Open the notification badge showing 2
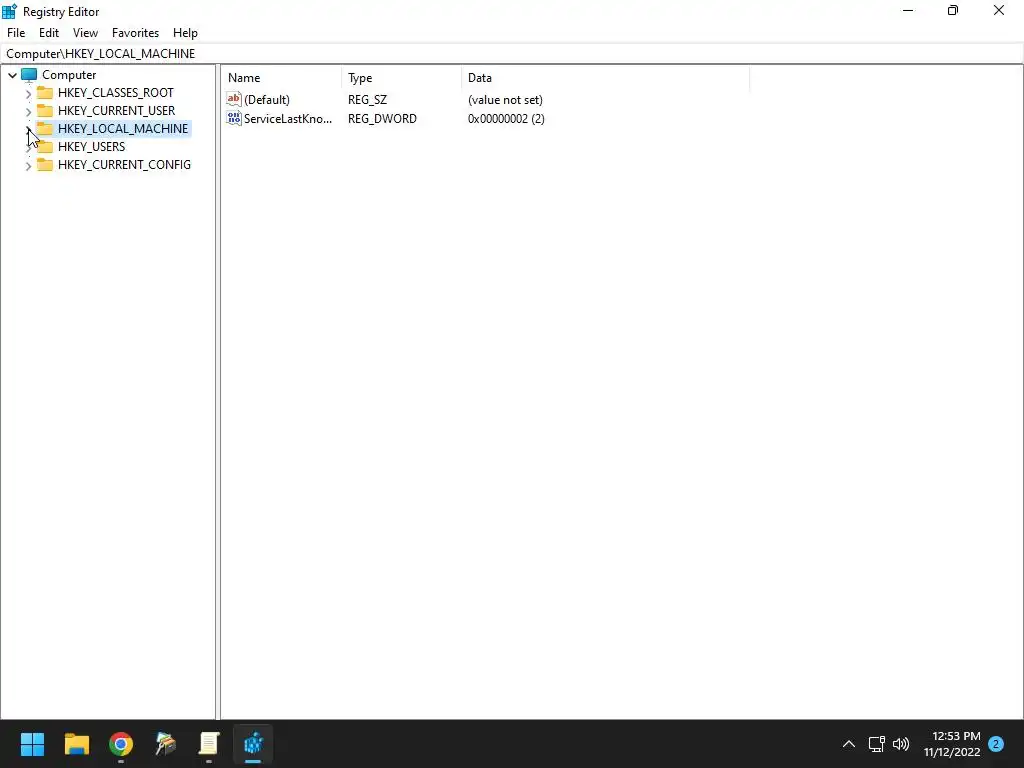1024x768 pixels. point(996,744)
